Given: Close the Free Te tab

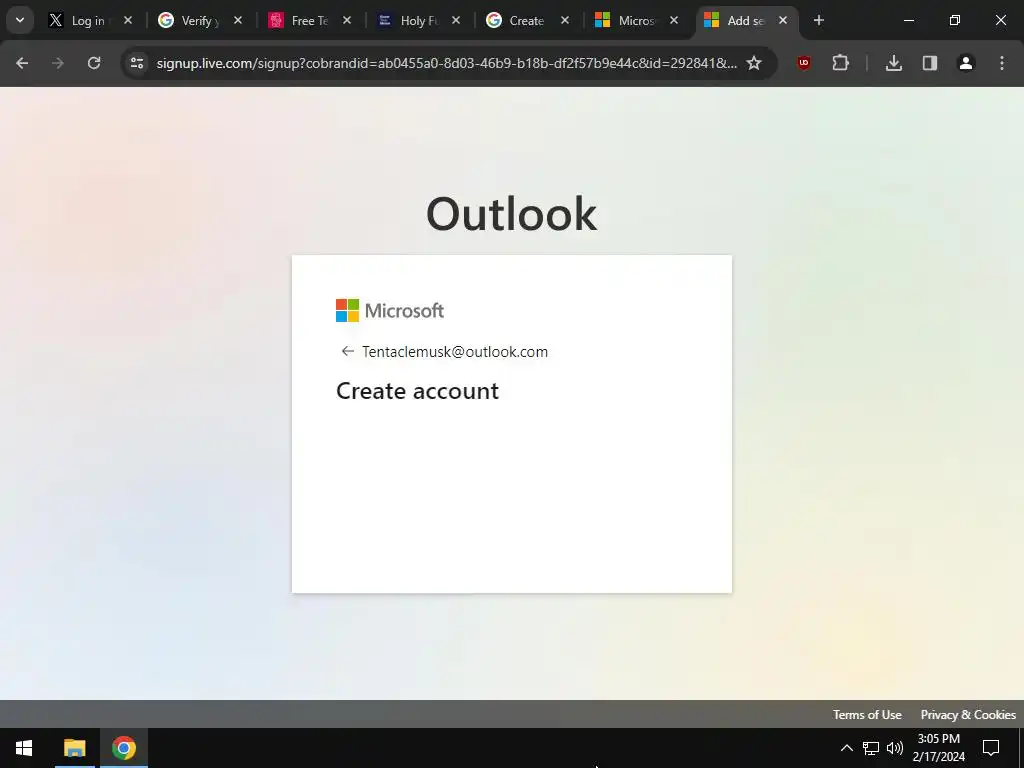Looking at the screenshot, I should (x=347, y=20).
